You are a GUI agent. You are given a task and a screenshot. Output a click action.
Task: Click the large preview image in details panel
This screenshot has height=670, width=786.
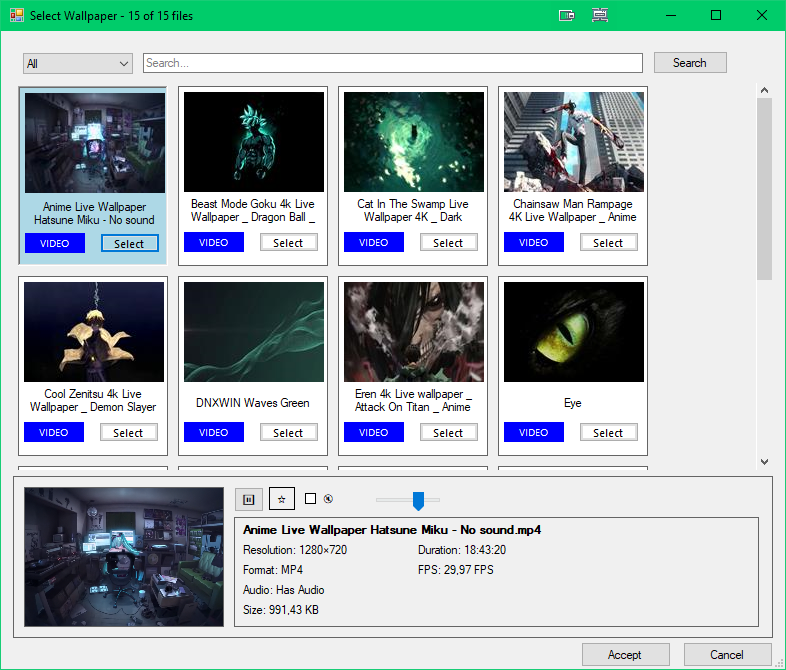[x=124, y=557]
